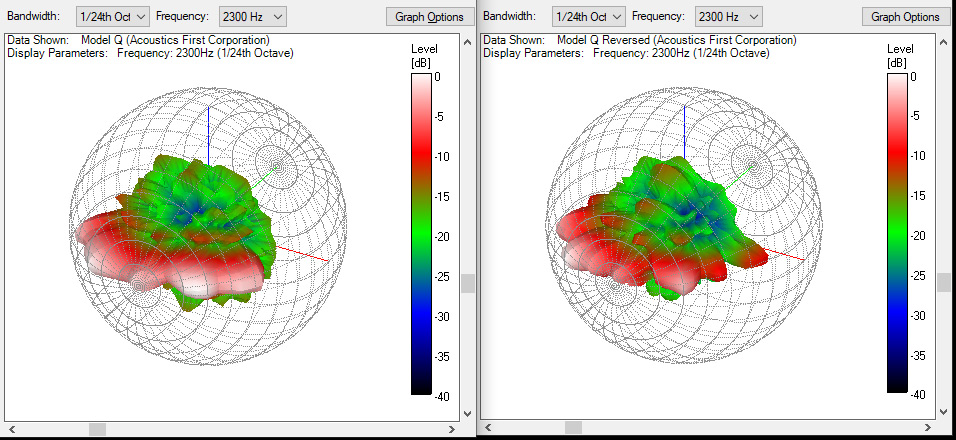Click down arrow of left panel vertical scrollbar

coord(467,414)
